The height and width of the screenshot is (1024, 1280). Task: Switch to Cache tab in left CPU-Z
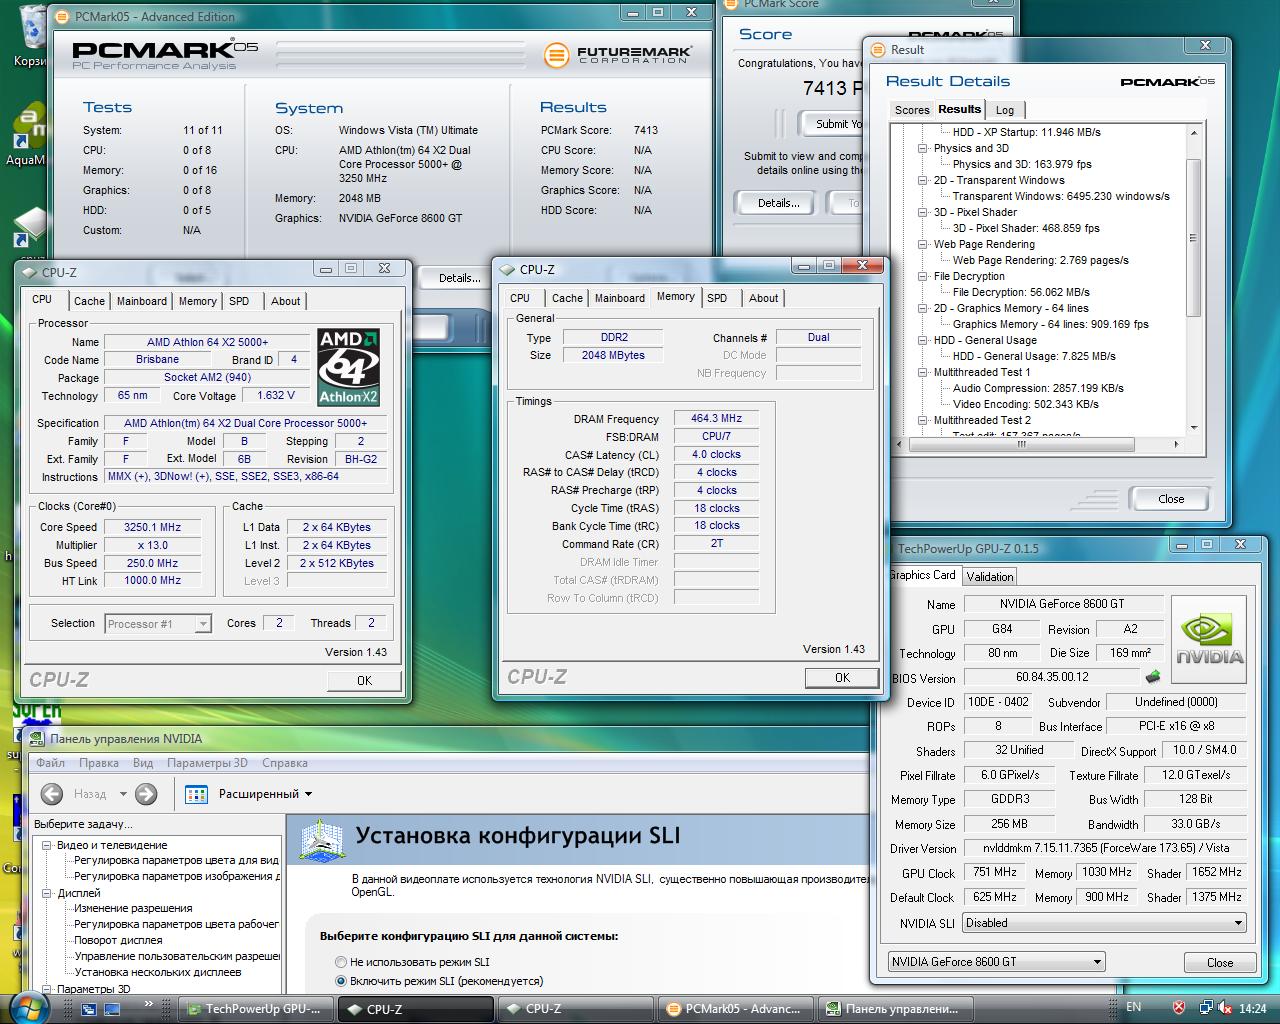point(89,301)
